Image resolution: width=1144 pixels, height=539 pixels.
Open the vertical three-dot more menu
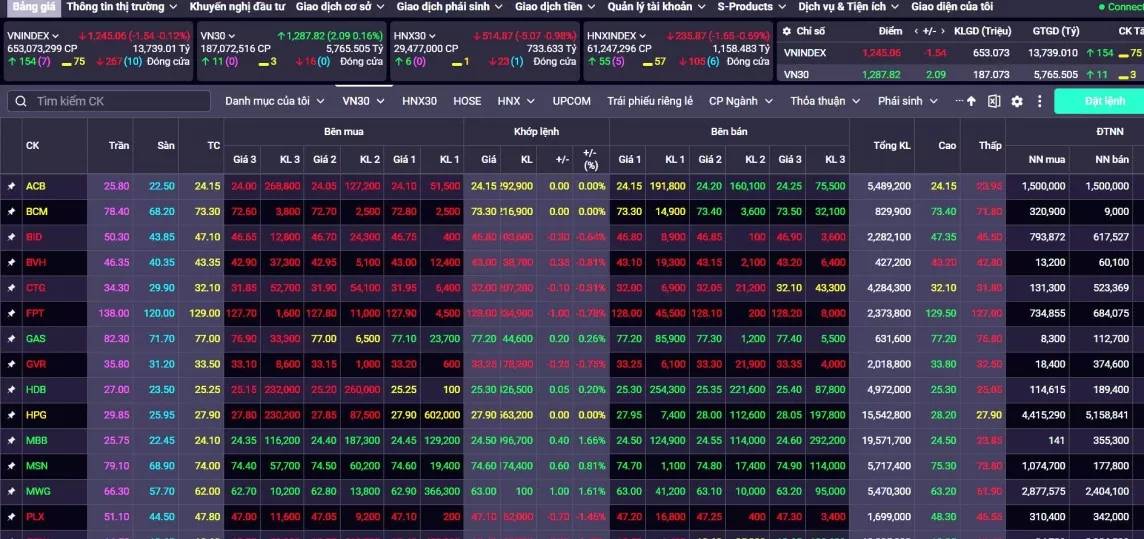pyautogui.click(x=1040, y=101)
